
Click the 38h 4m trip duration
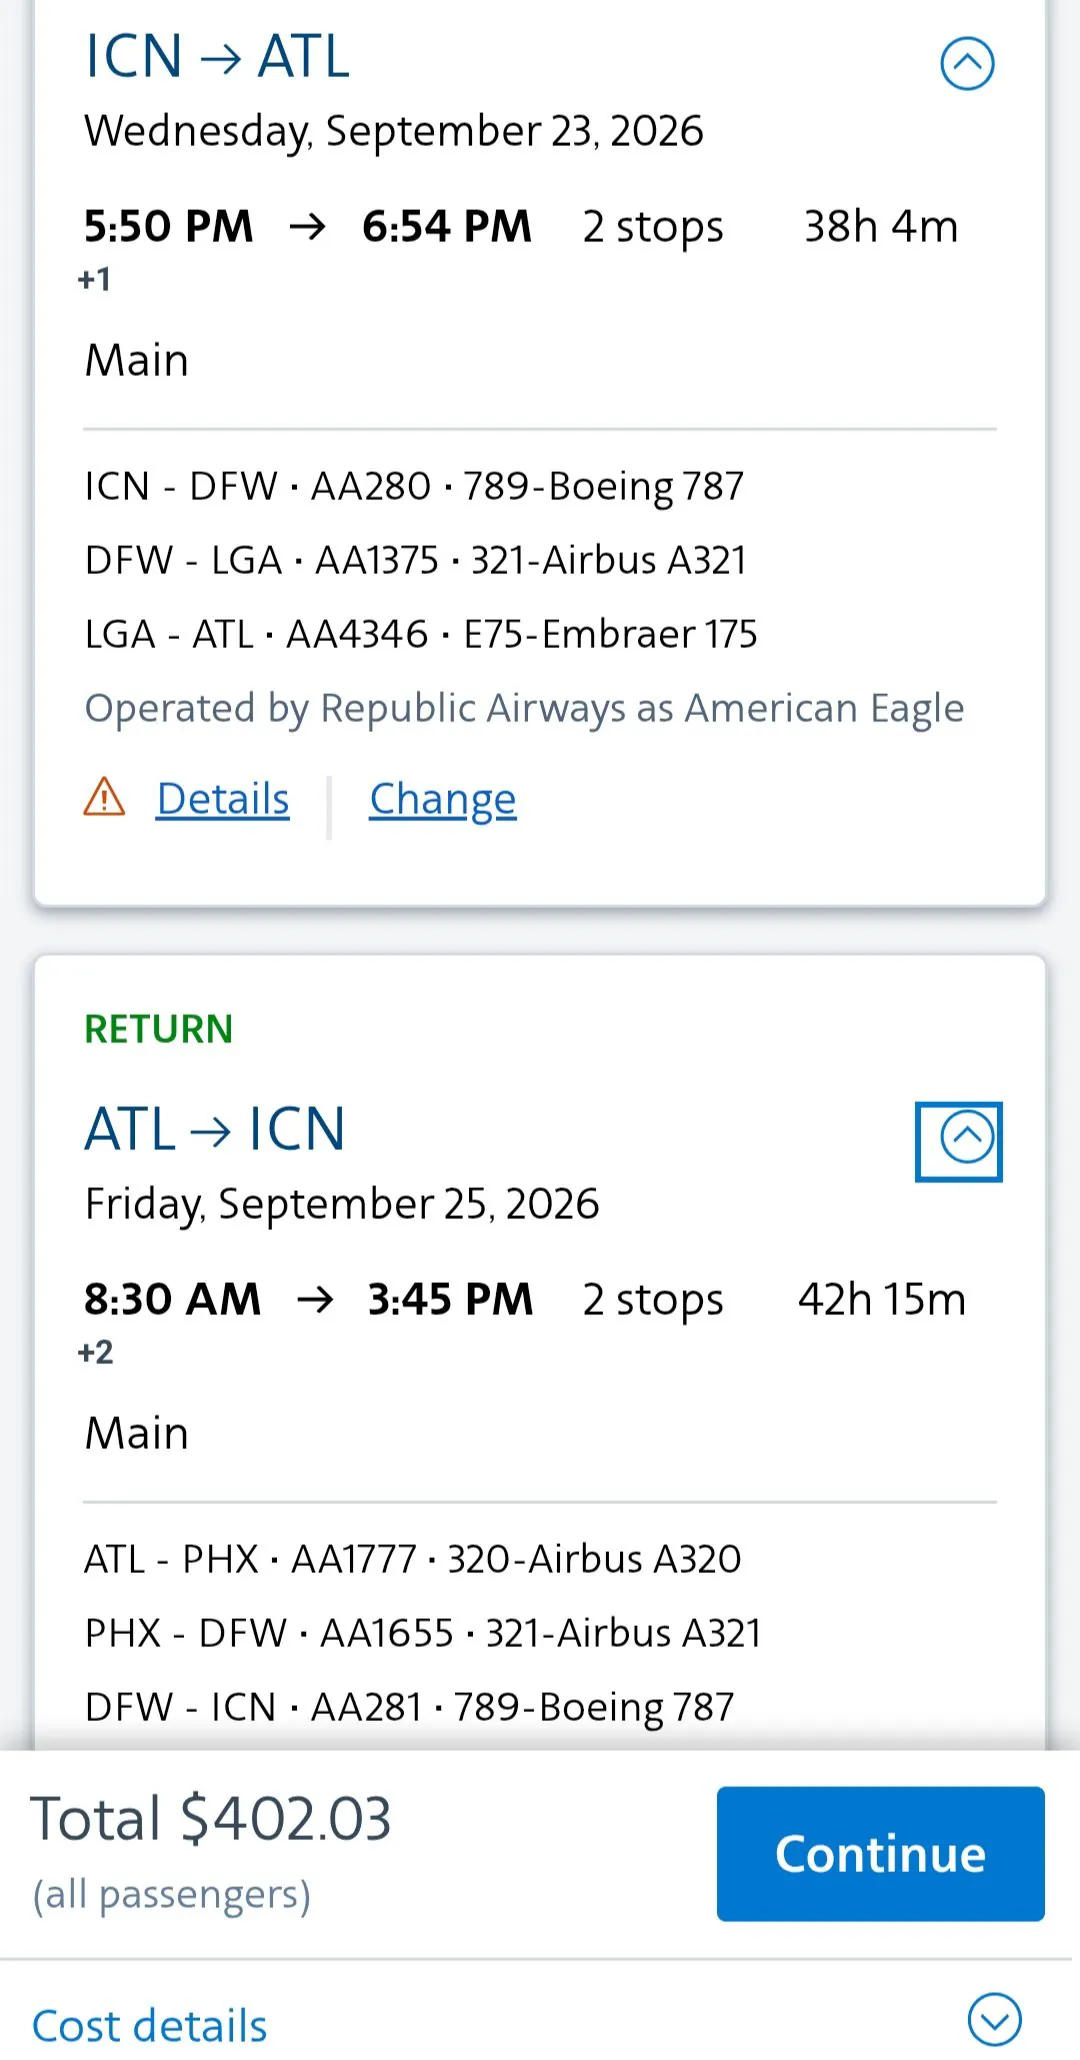(880, 227)
